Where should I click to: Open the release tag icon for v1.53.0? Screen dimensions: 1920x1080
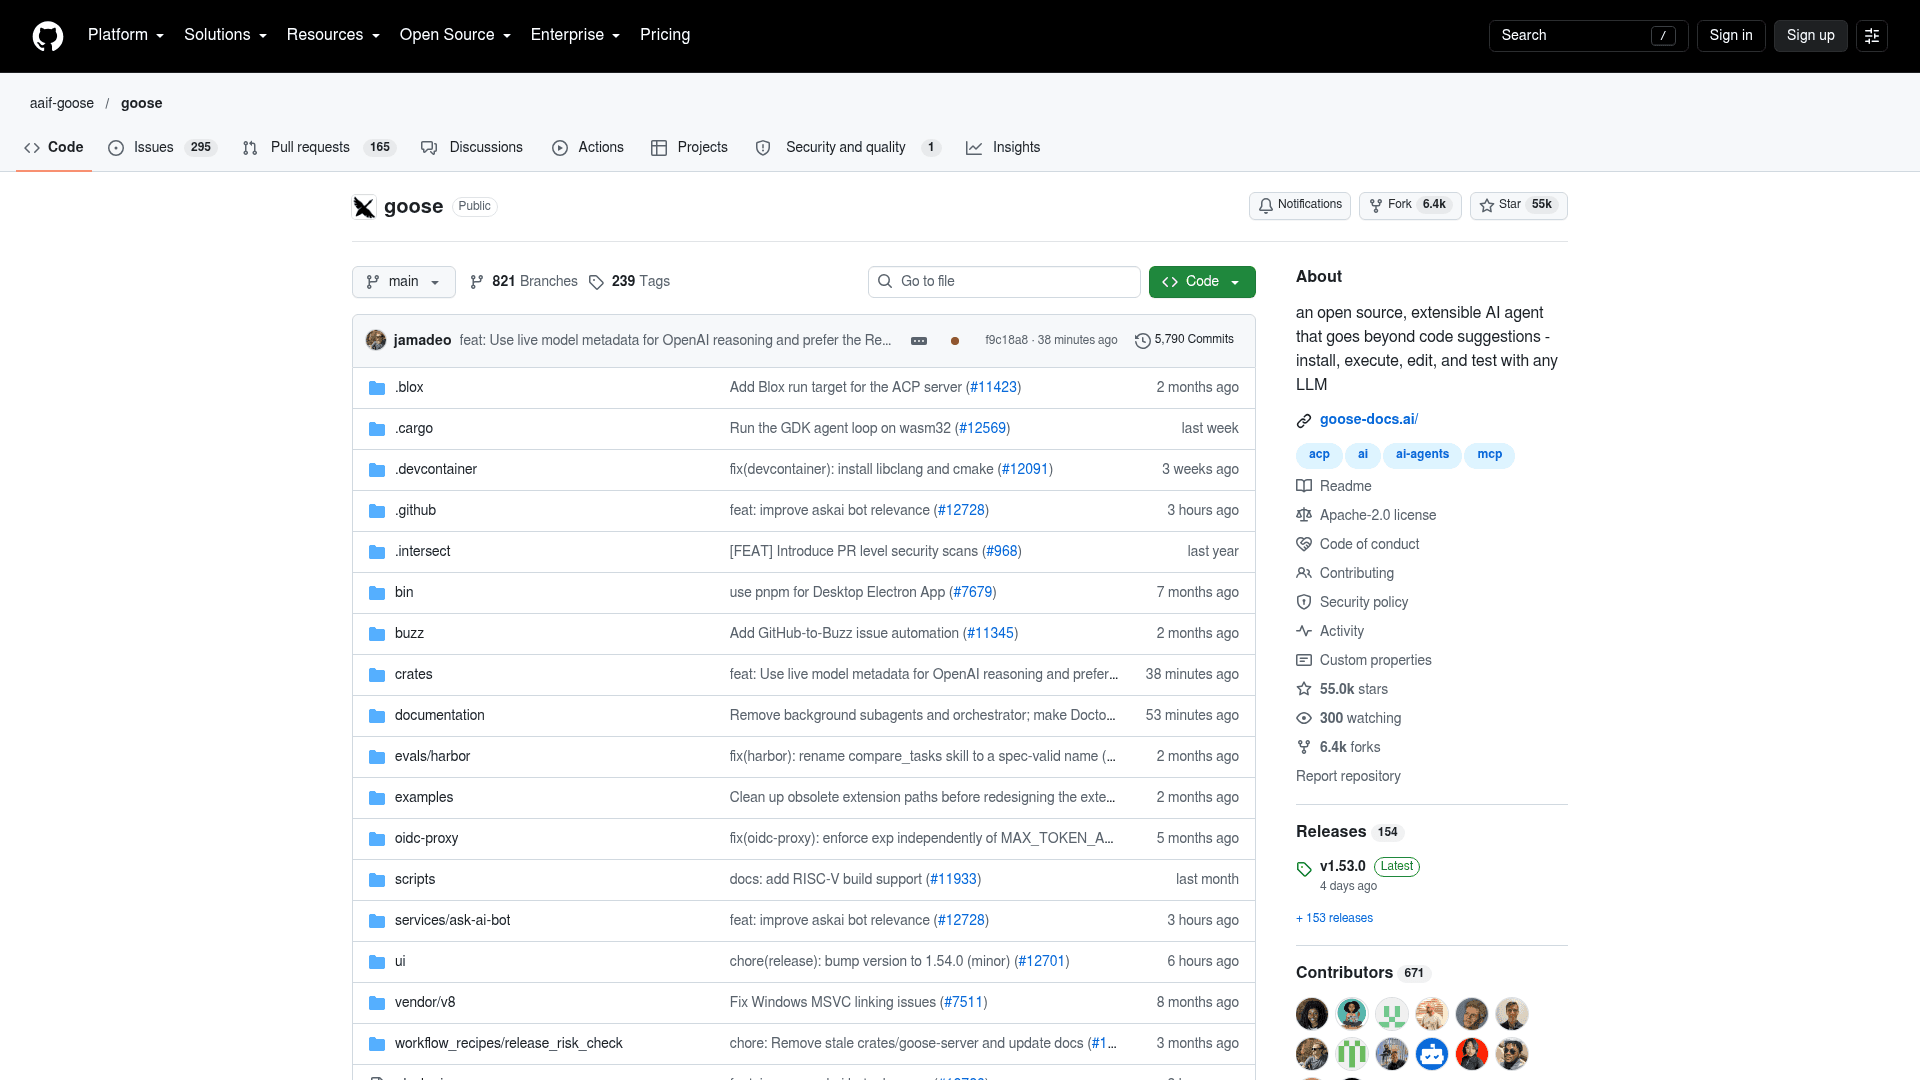coord(1304,869)
